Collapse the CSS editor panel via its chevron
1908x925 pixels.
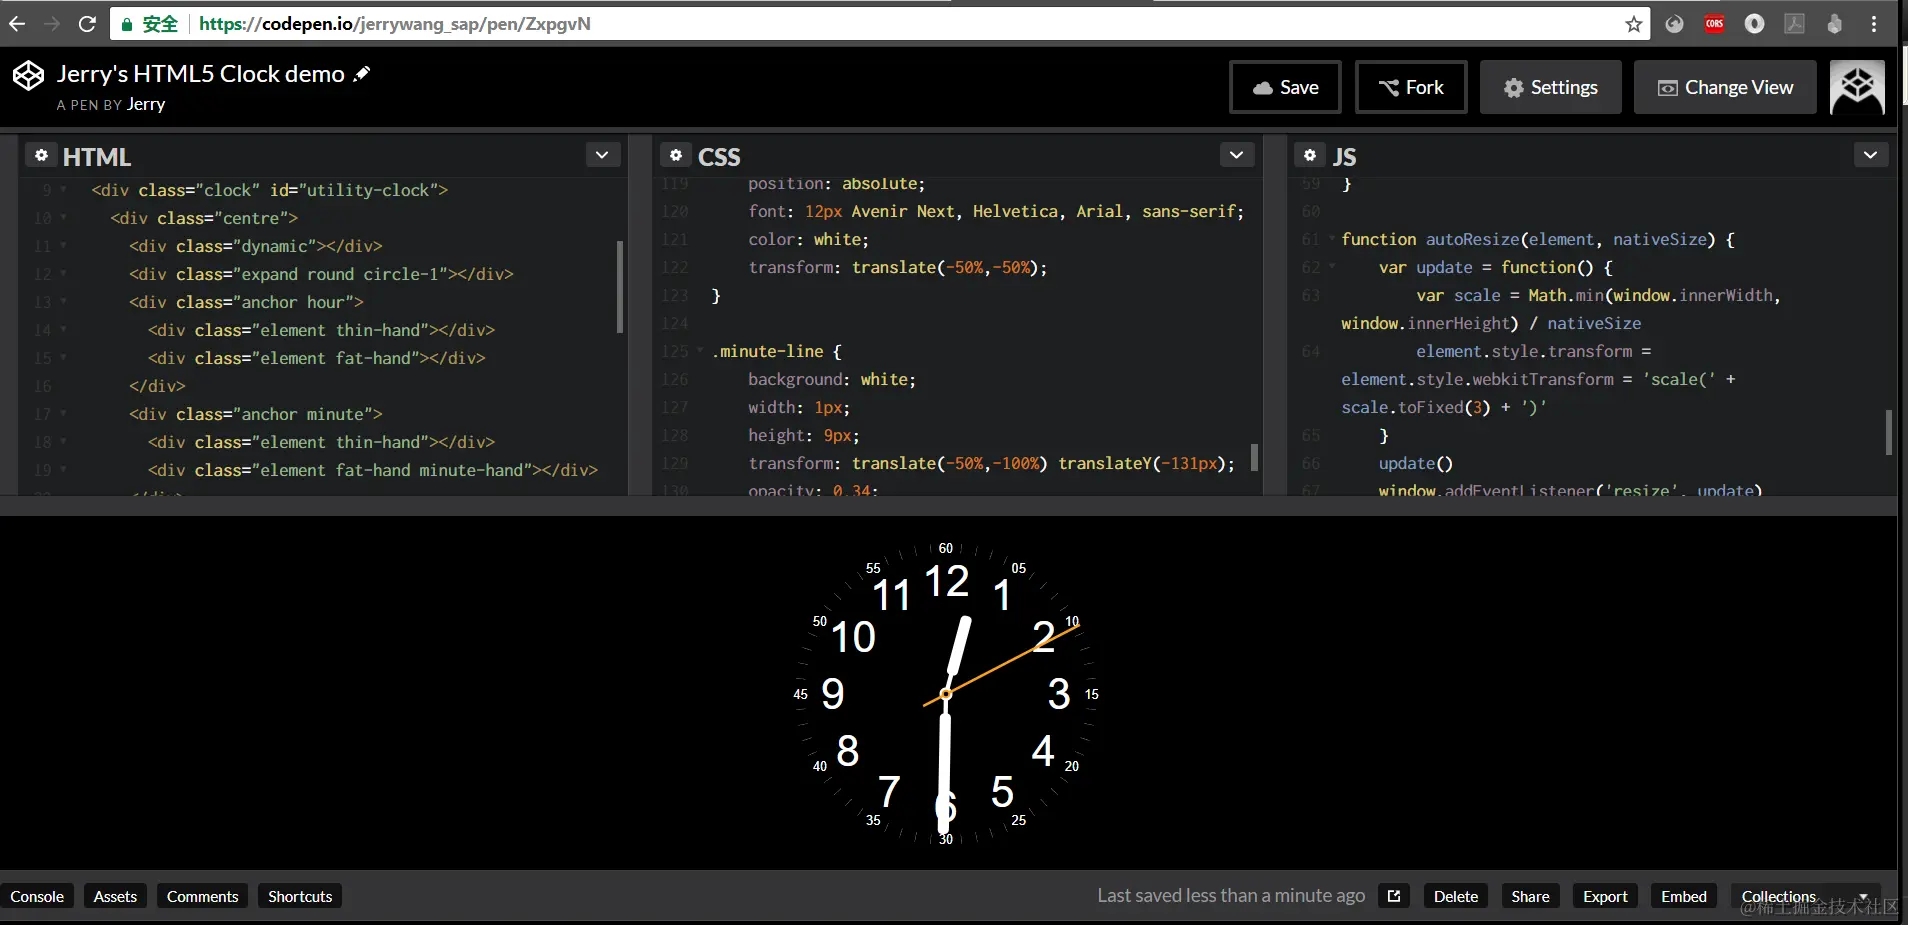coord(1237,155)
